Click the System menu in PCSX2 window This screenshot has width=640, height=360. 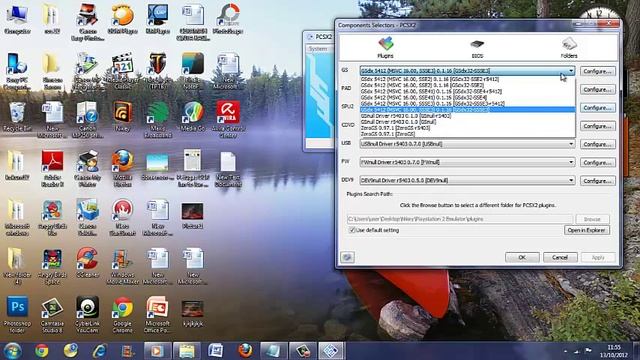click(x=318, y=49)
